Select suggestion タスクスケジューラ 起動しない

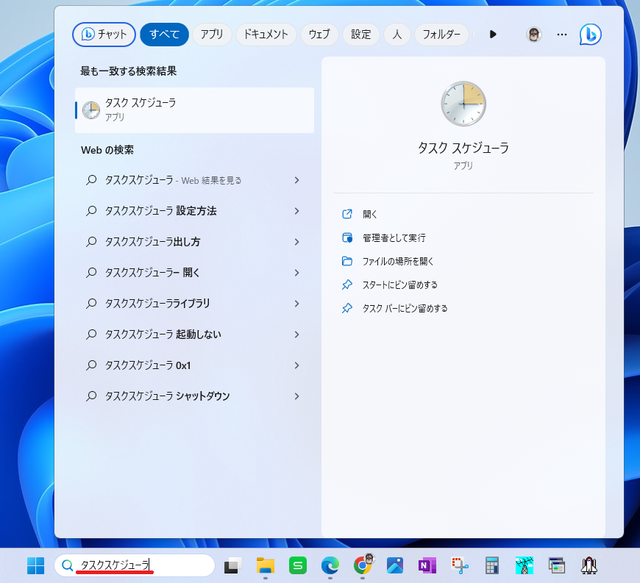point(194,334)
